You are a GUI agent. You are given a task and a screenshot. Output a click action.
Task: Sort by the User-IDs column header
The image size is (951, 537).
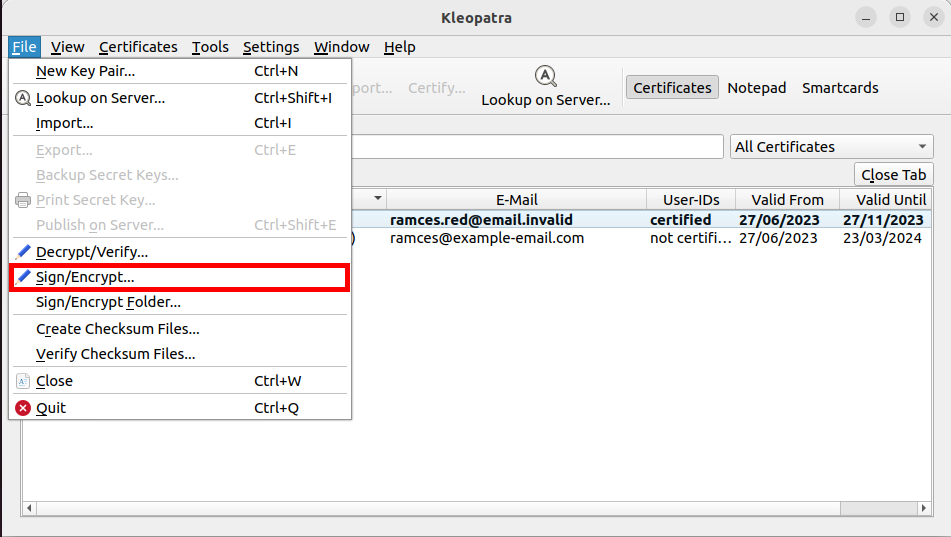coord(691,200)
